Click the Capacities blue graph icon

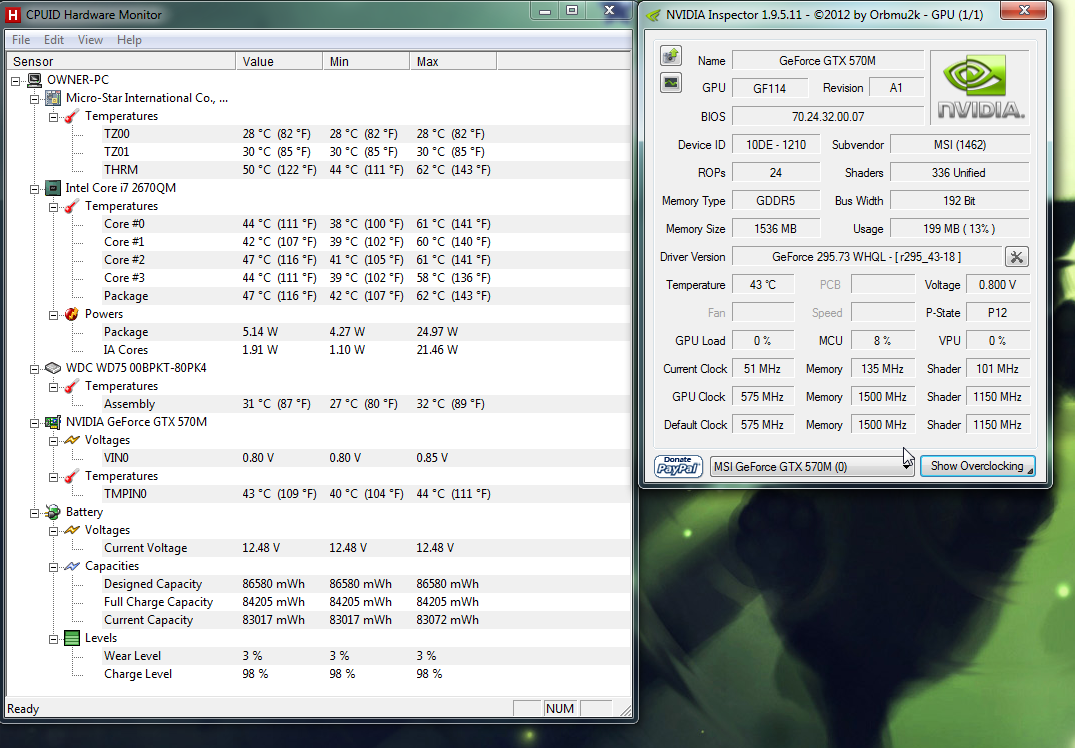72,566
